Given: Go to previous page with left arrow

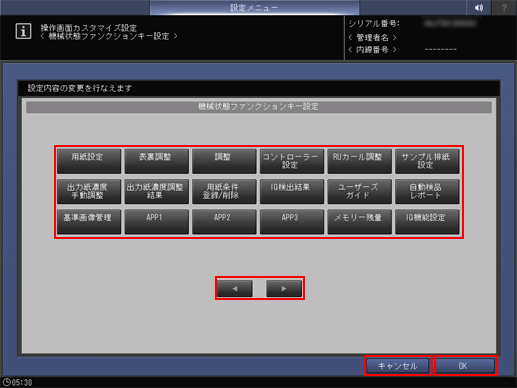Looking at the screenshot, I should (x=235, y=288).
